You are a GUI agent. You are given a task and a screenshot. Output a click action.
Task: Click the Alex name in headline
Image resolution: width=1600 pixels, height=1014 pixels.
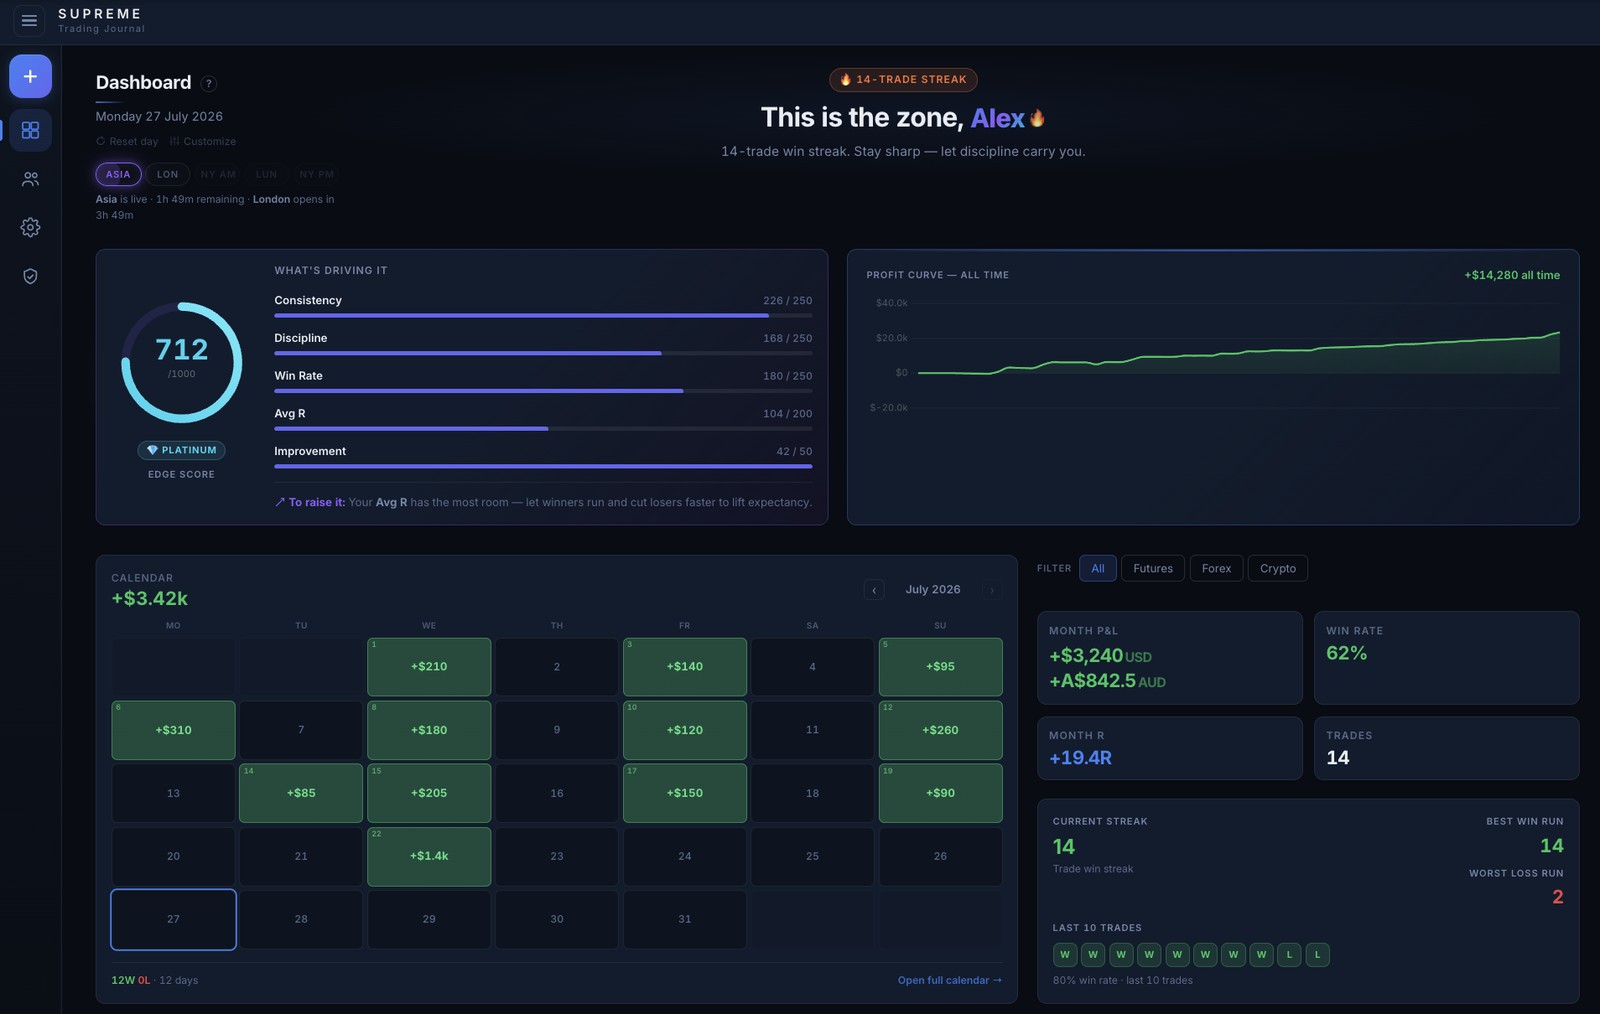click(997, 118)
